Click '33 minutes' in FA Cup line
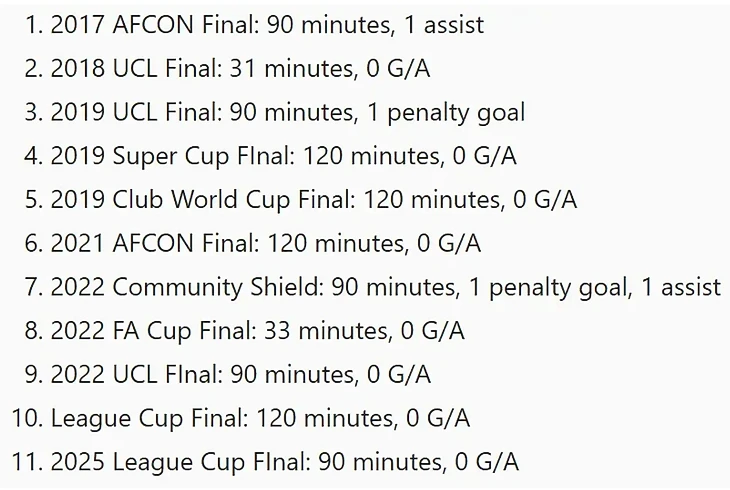730x490 pixels. [326, 331]
